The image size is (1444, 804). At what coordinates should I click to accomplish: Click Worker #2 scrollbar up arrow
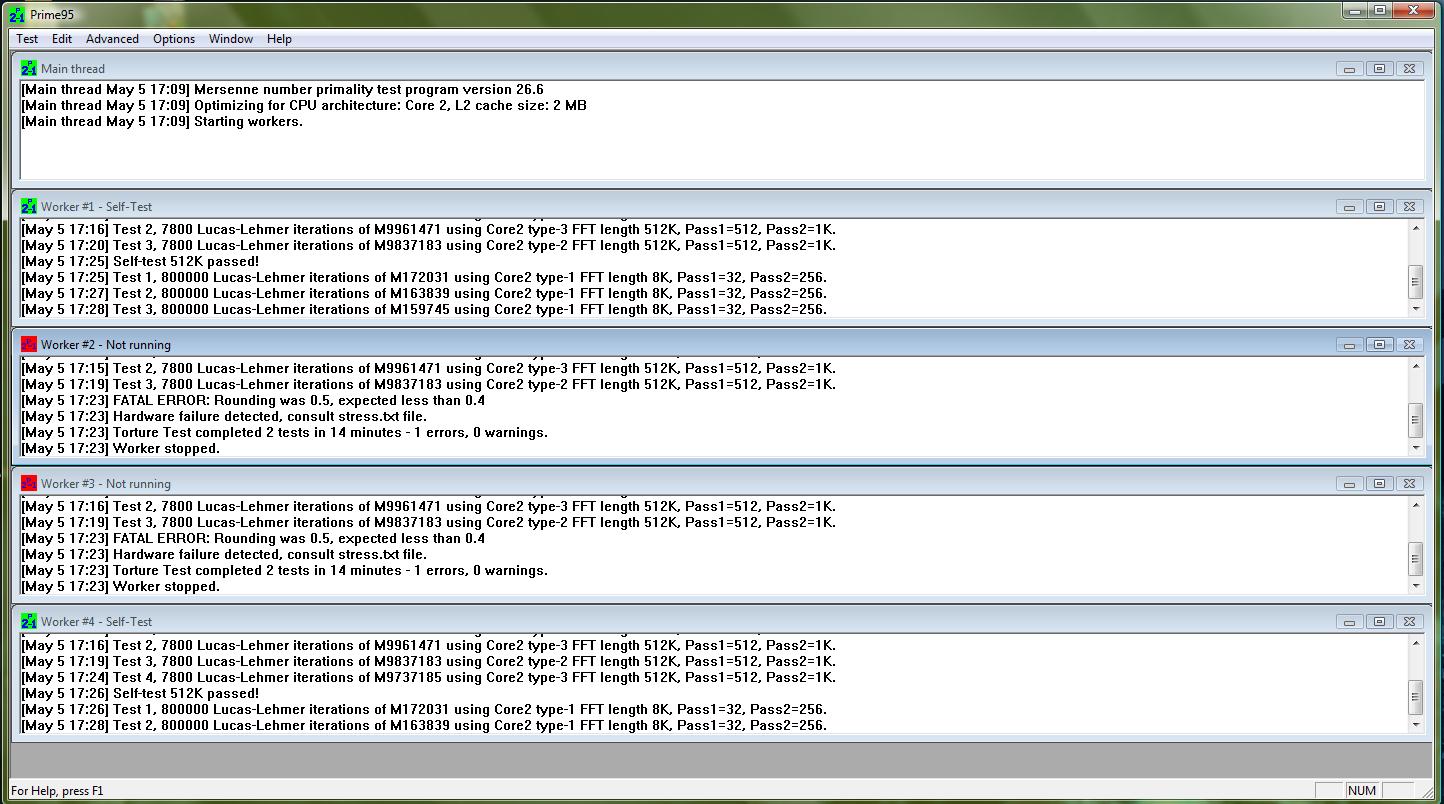click(x=1415, y=367)
